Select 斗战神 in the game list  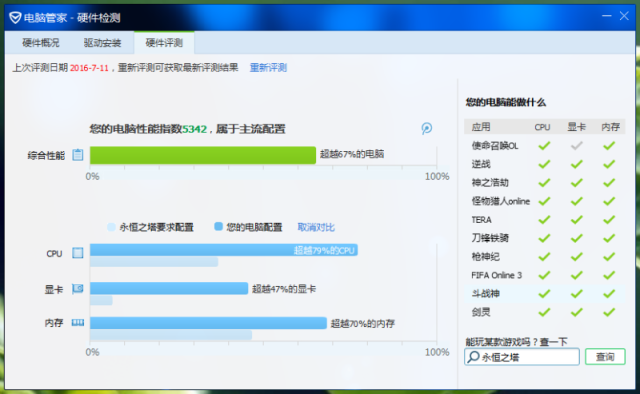485,294
